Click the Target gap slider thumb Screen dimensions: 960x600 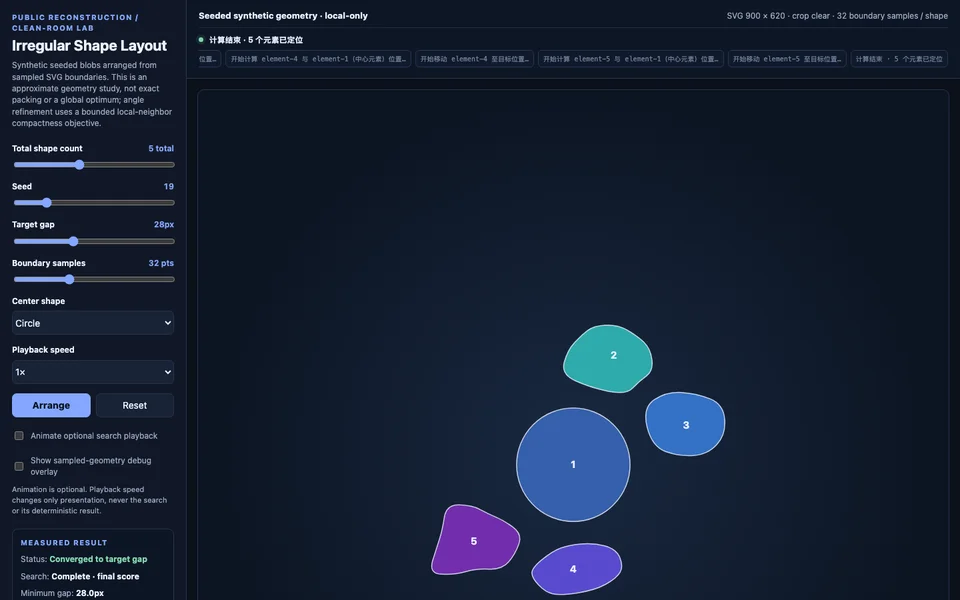(x=73, y=241)
